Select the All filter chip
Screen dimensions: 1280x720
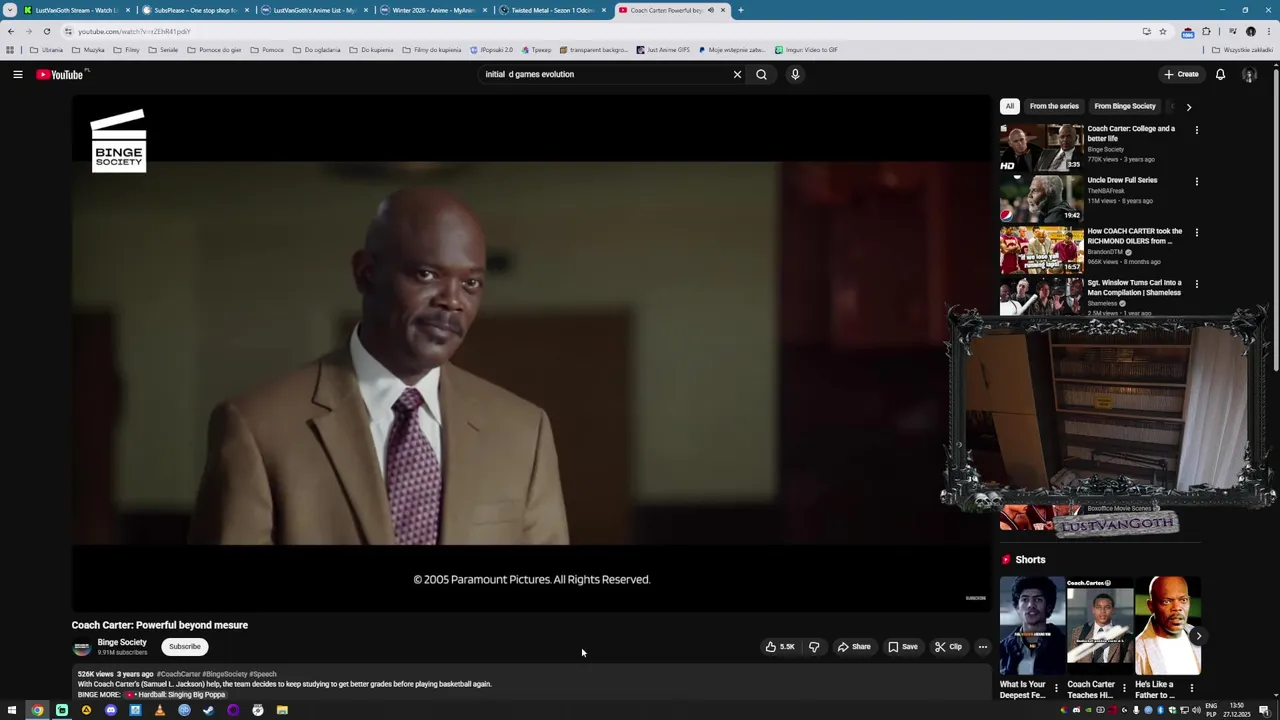tap(1010, 106)
